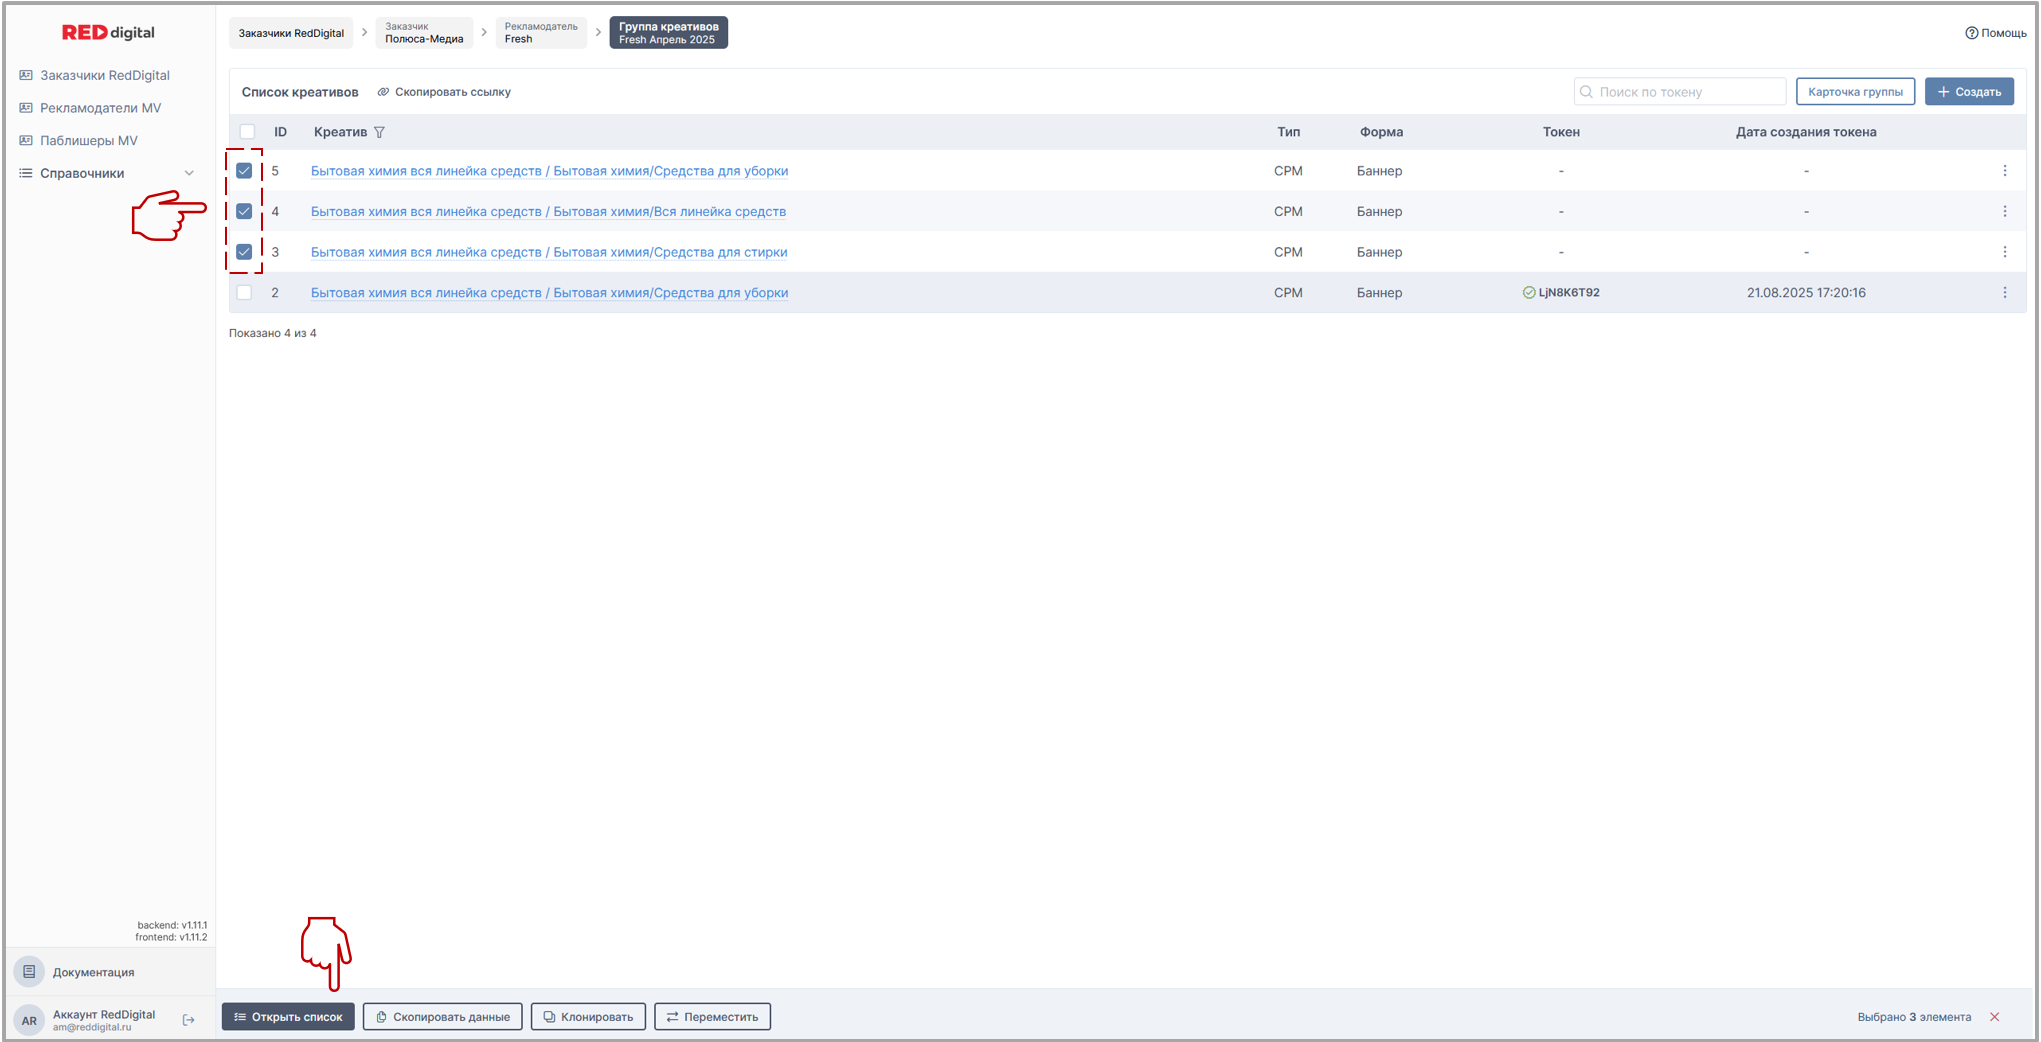Open the Заказчик Полюса-Медиа breadcrumb
This screenshot has height=1042, width=2041.
(424, 33)
